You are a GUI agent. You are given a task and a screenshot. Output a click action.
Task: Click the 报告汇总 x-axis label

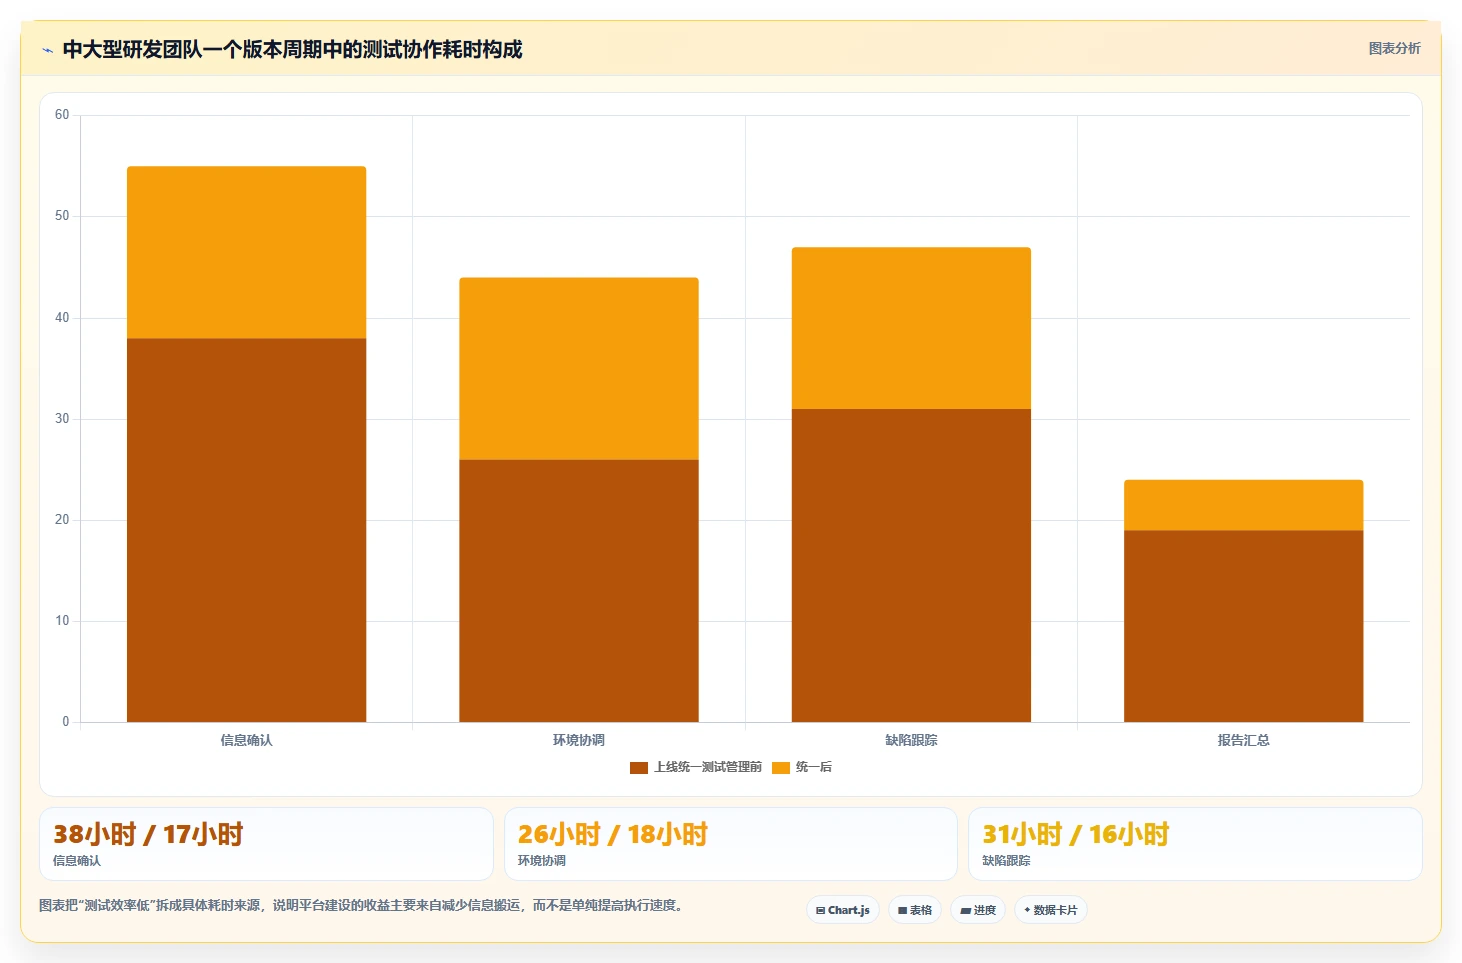(1243, 740)
